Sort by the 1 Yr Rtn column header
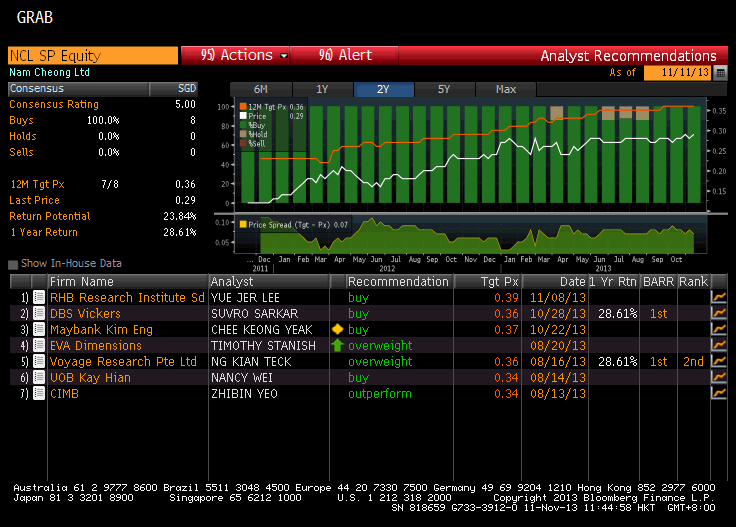736x527 pixels. tap(613, 282)
